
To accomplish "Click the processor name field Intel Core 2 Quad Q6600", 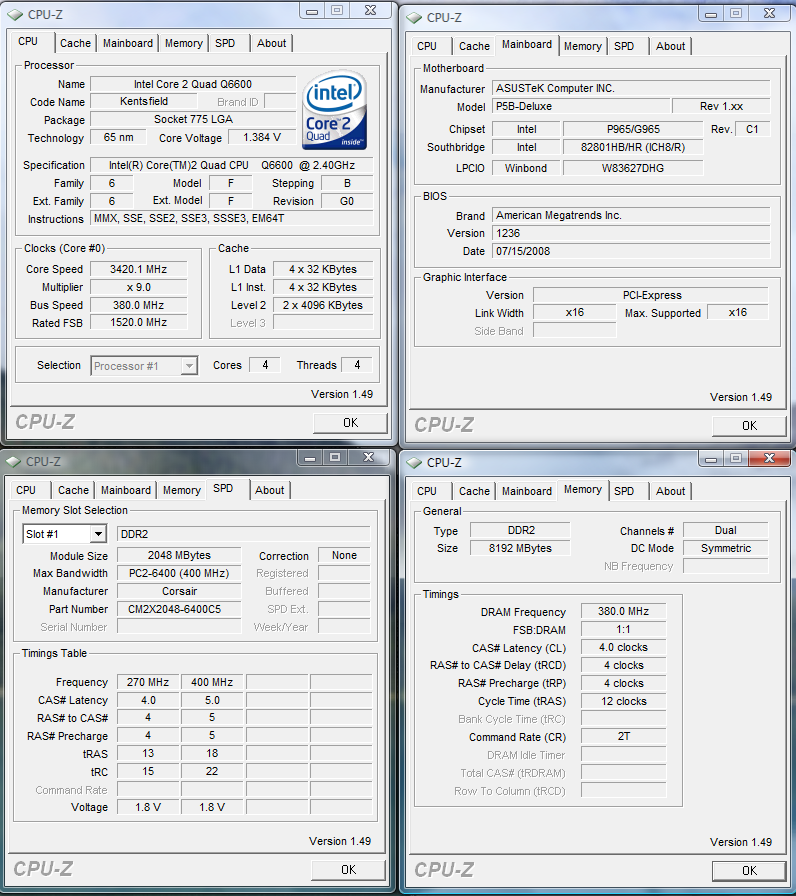I will [193, 84].
